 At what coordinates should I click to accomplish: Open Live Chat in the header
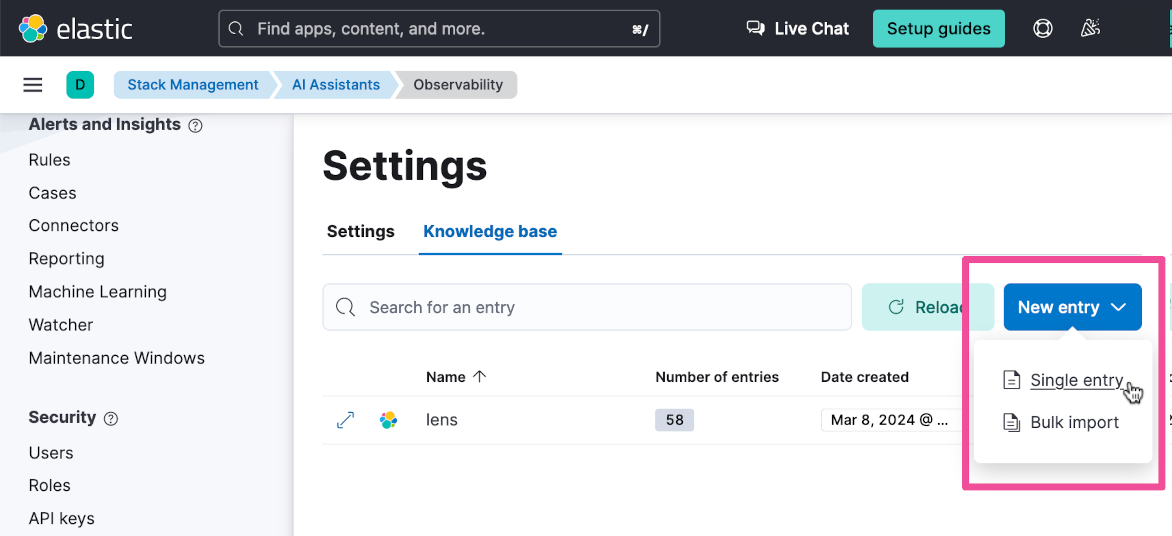(798, 29)
